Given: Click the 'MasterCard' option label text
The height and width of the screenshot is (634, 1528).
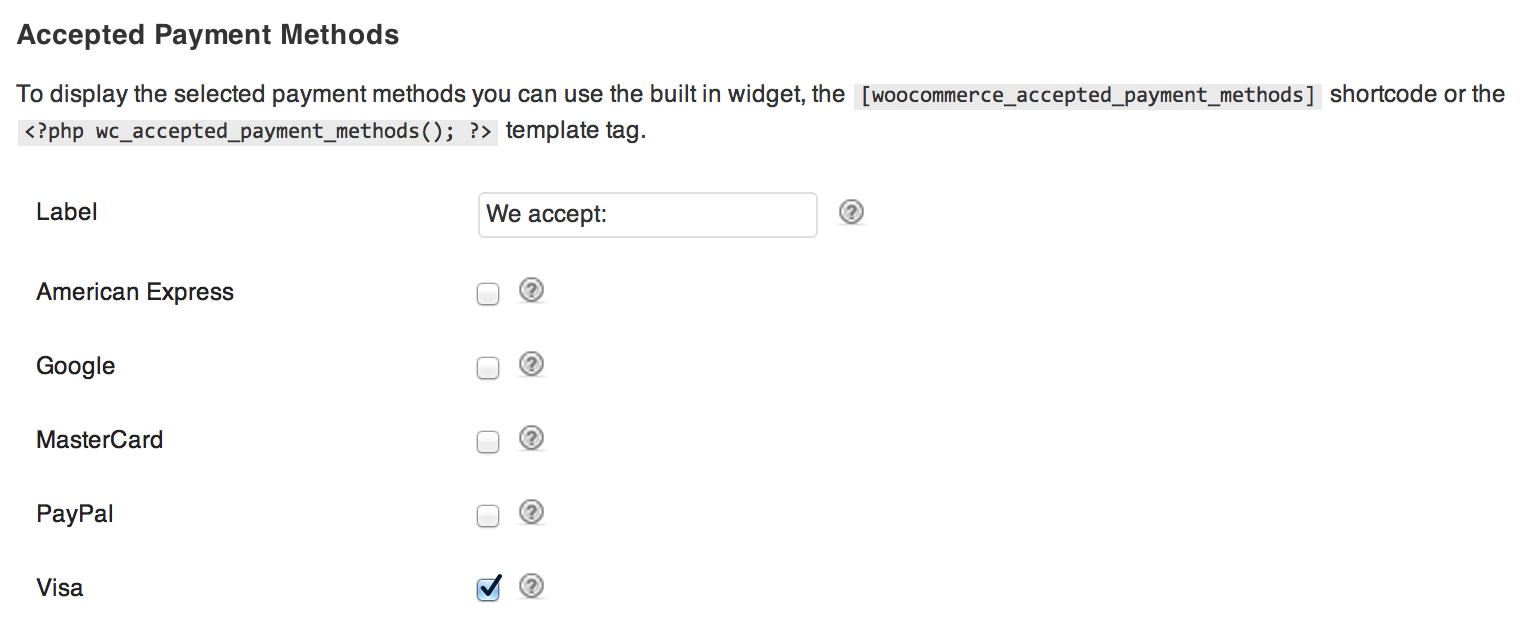Looking at the screenshot, I should click(x=100, y=440).
